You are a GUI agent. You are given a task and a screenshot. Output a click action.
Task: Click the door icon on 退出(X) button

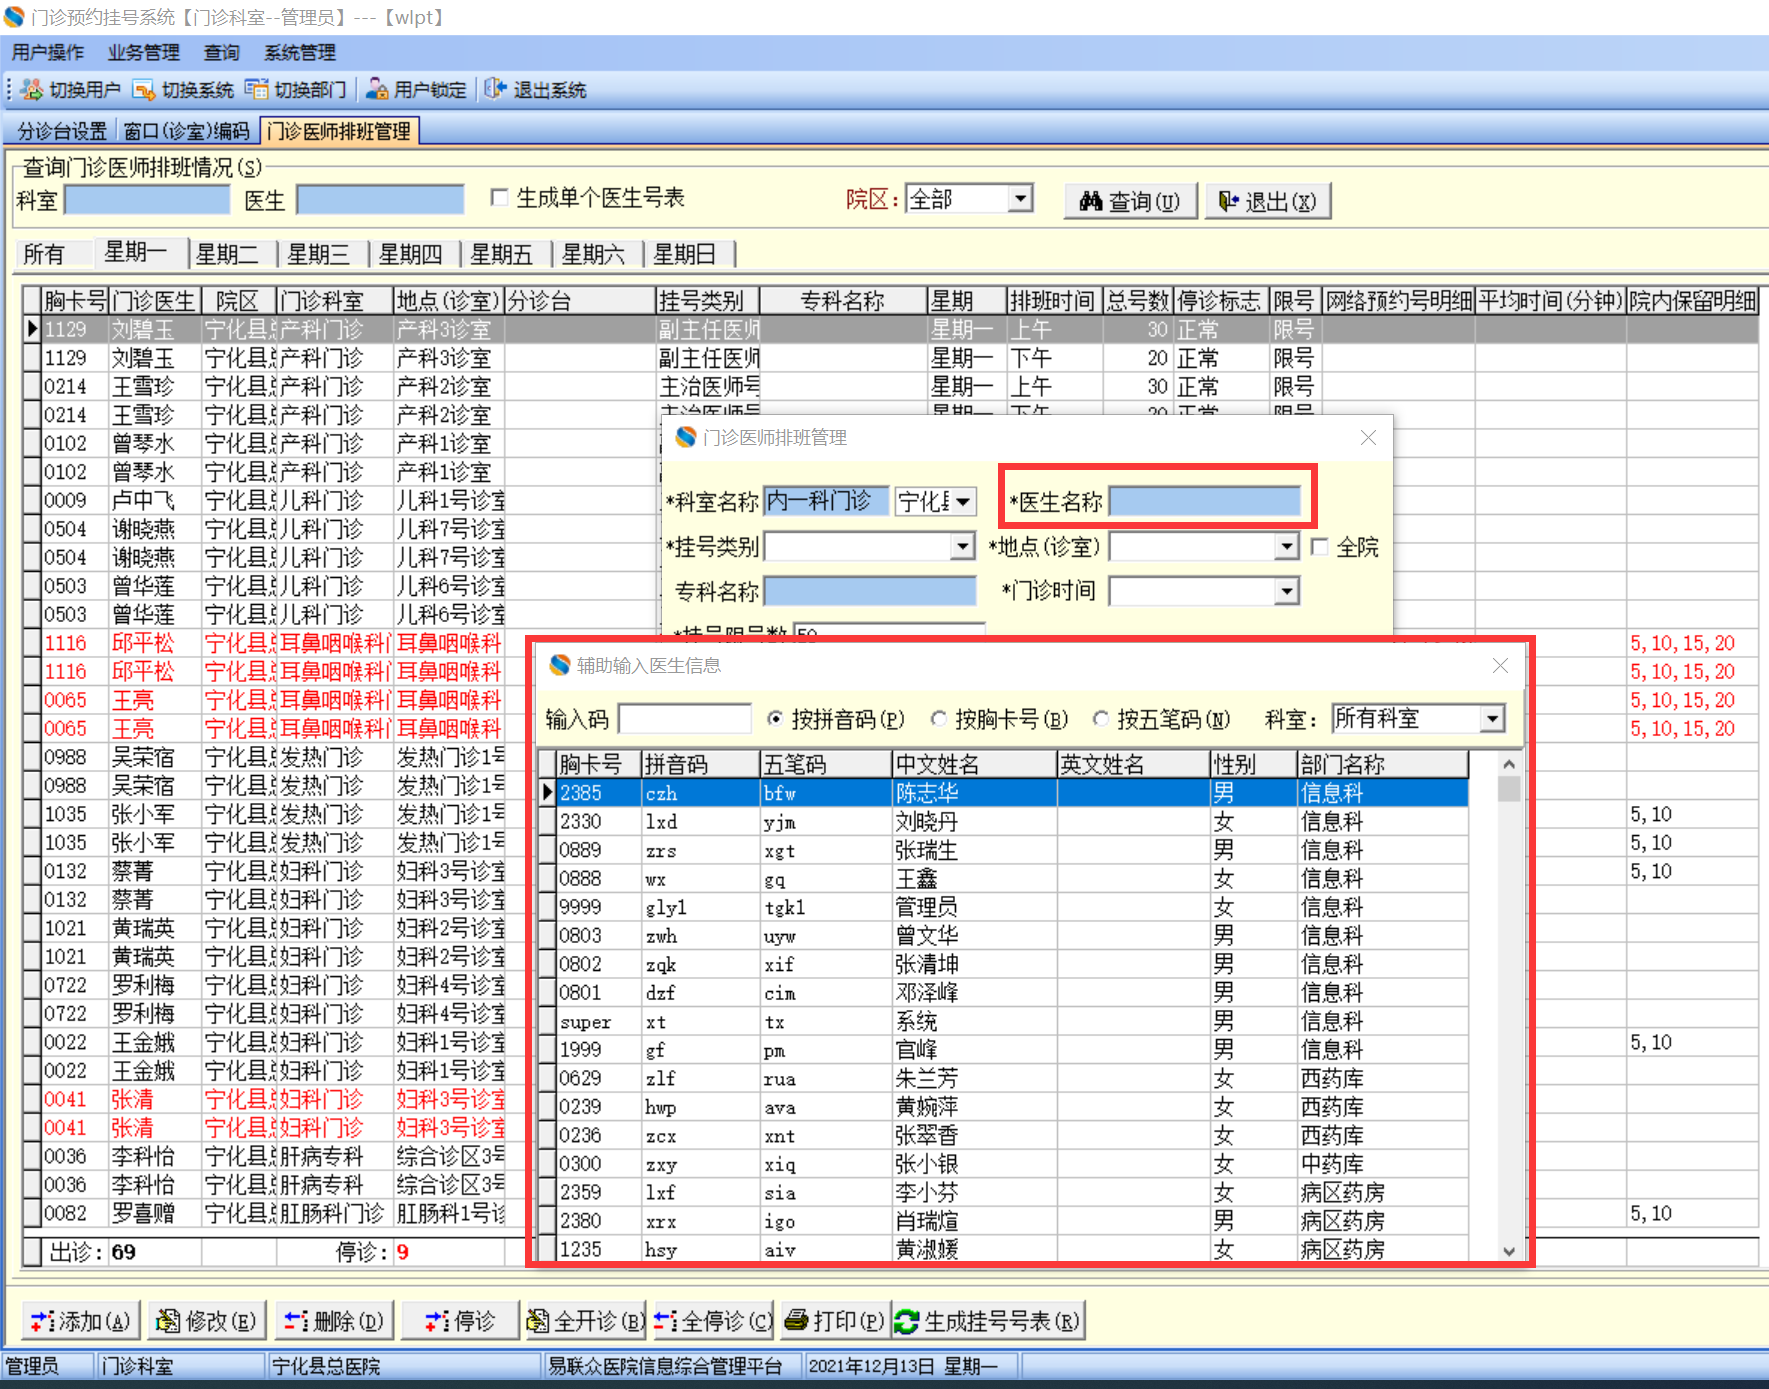point(1228,201)
